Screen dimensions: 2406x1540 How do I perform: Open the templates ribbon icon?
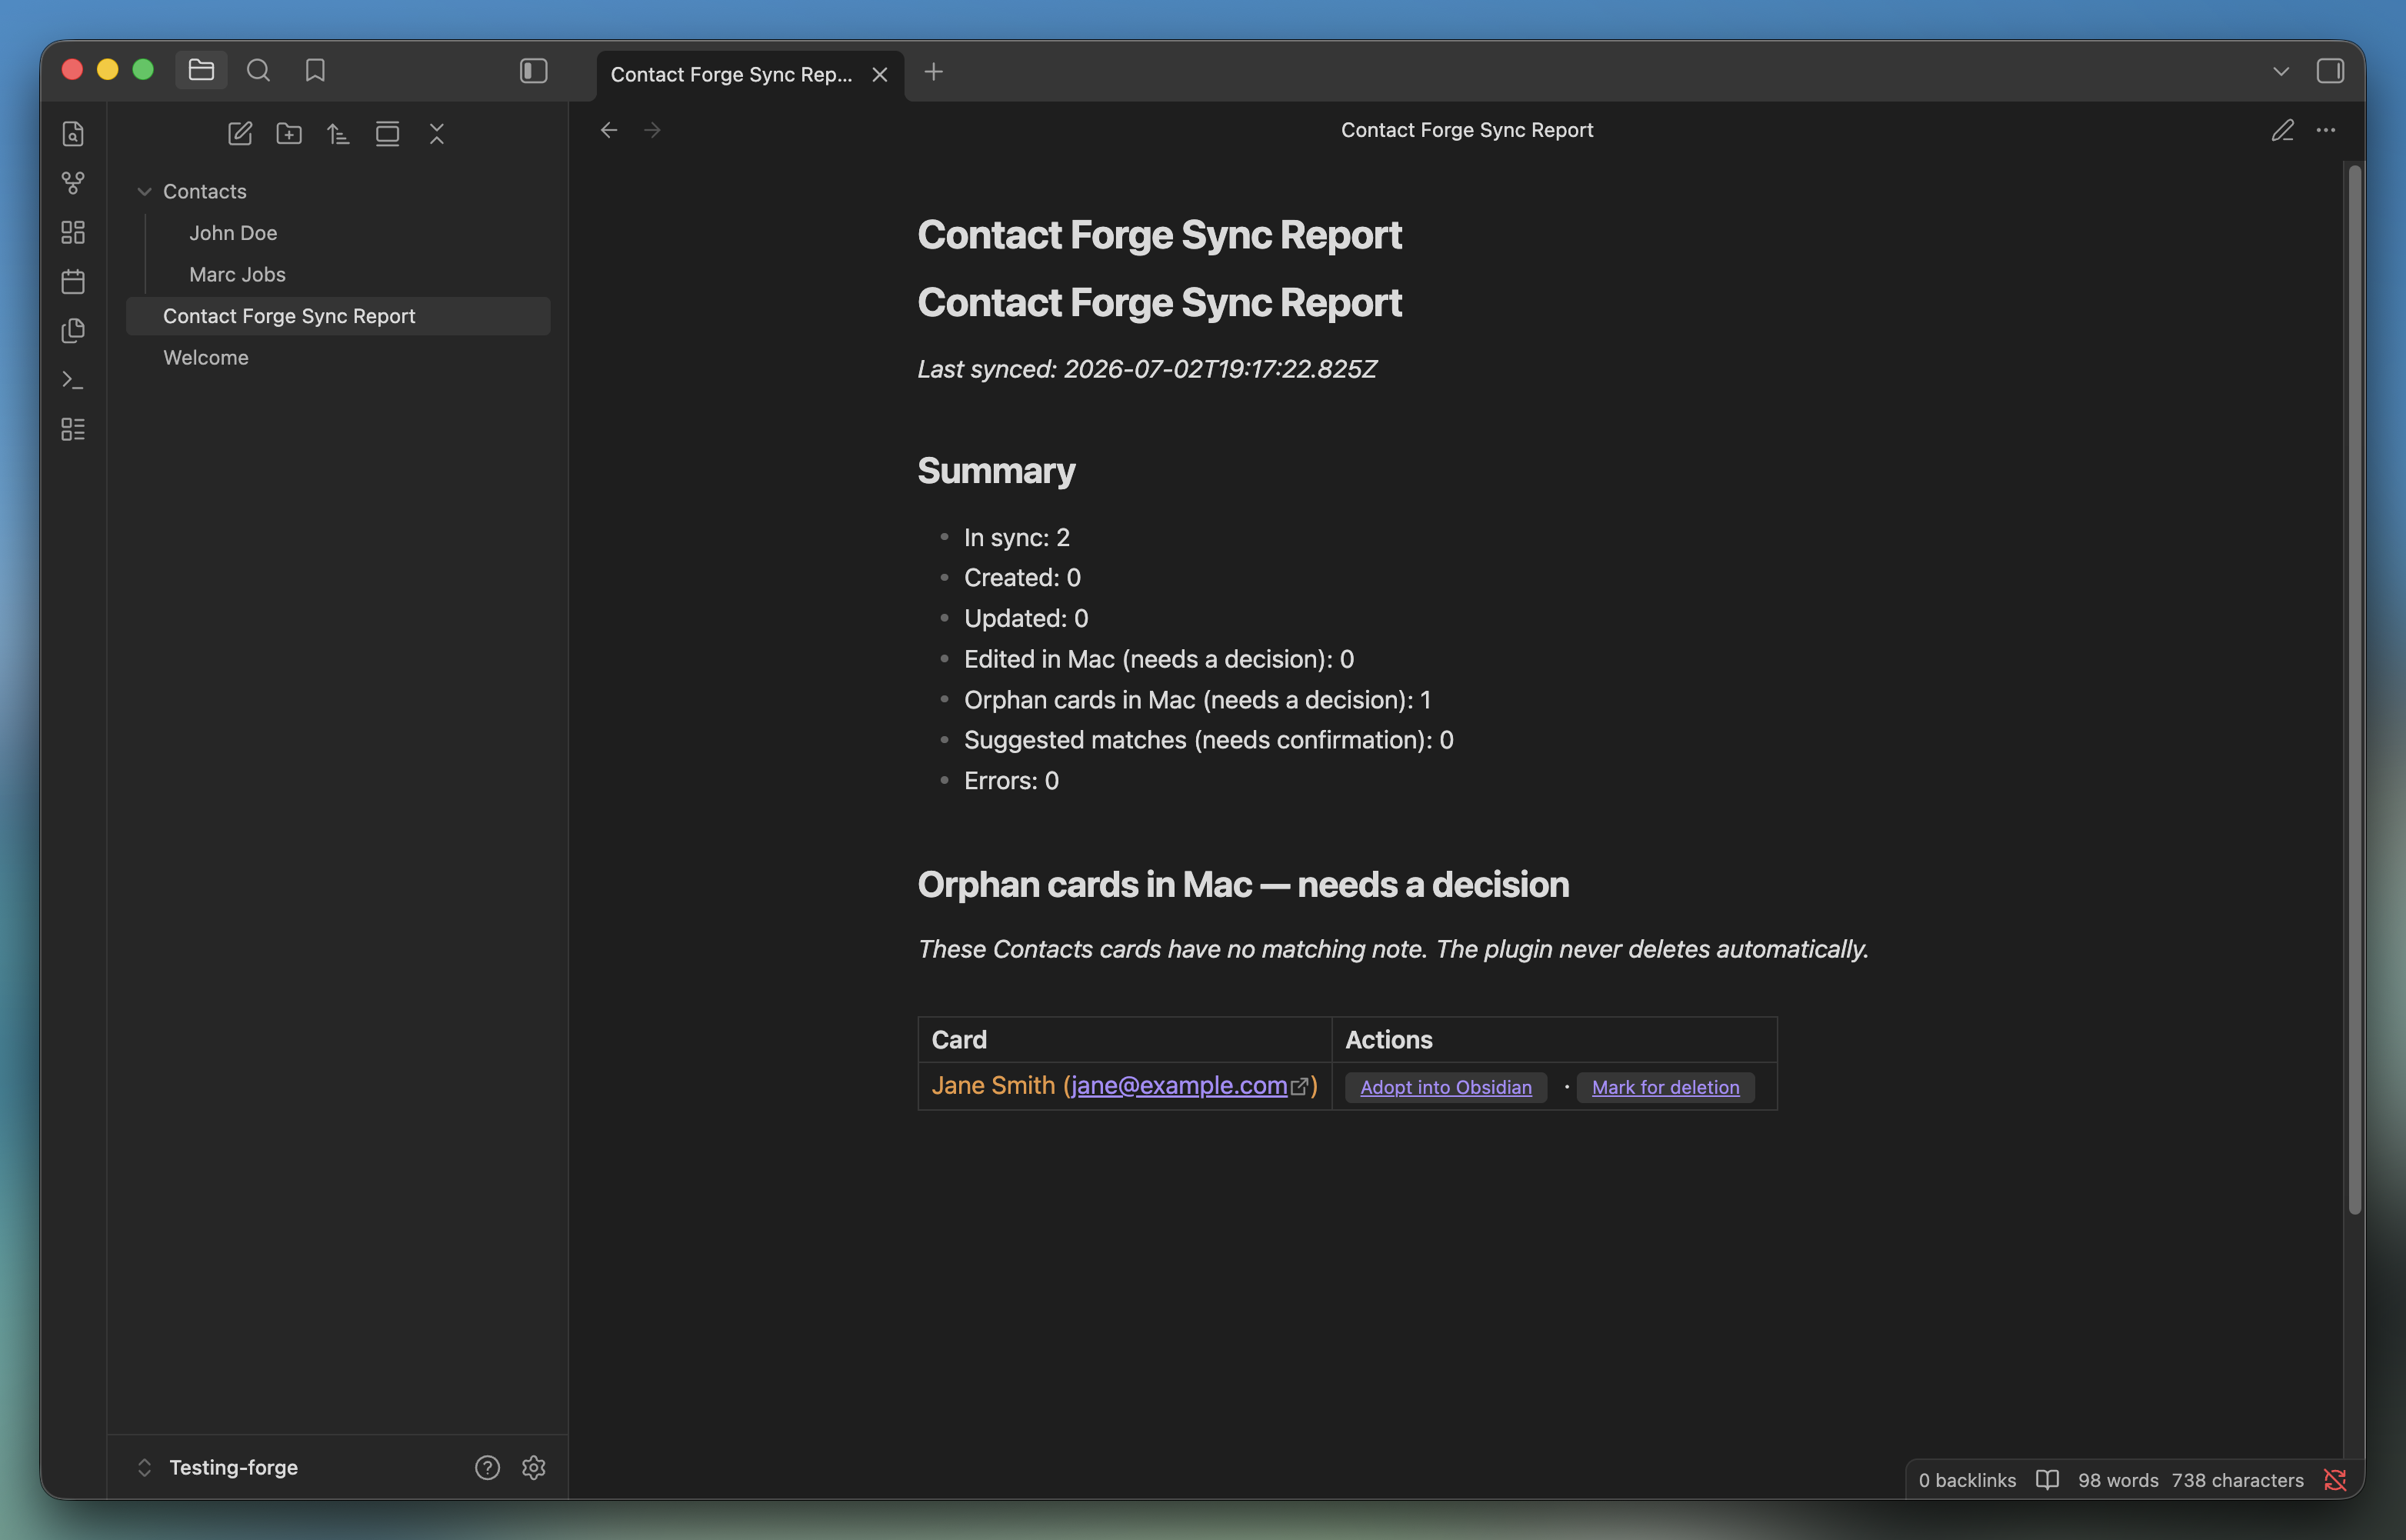73,331
